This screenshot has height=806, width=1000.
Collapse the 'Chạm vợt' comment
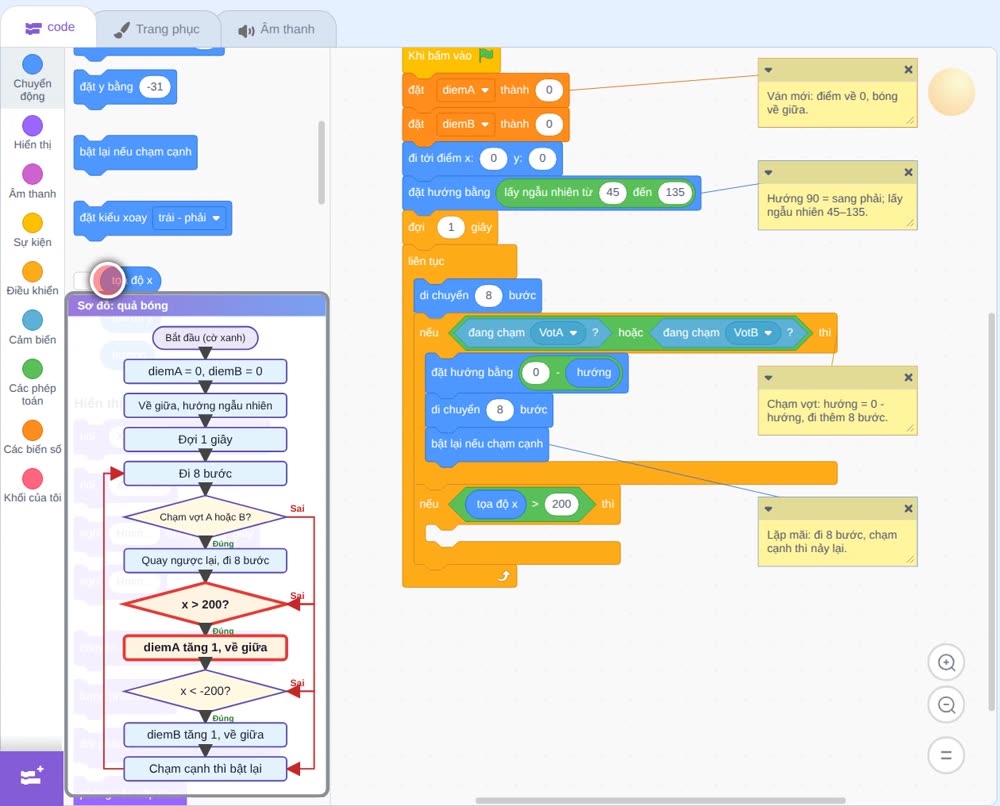pos(768,377)
